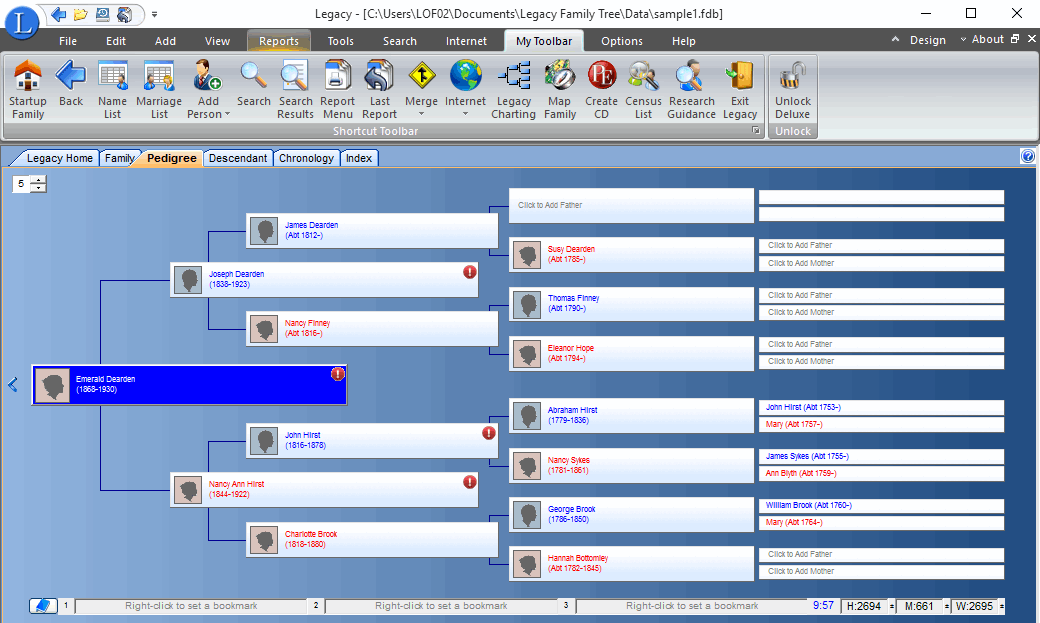Viewport: 1040px width, 623px height.
Task: Click the blue help question mark icon
Action: (x=1028, y=157)
